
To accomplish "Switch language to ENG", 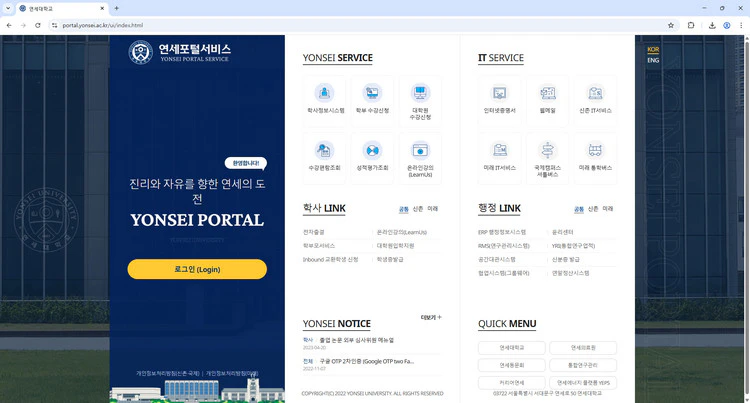I will pos(653,60).
